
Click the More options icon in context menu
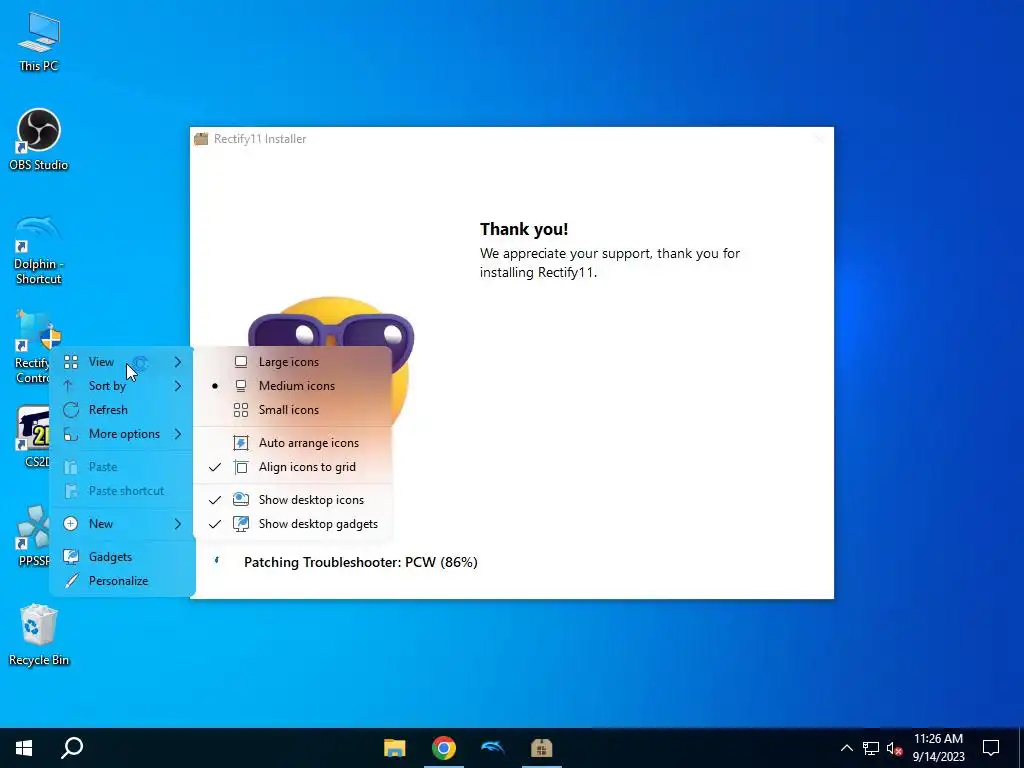pyautogui.click(x=71, y=434)
